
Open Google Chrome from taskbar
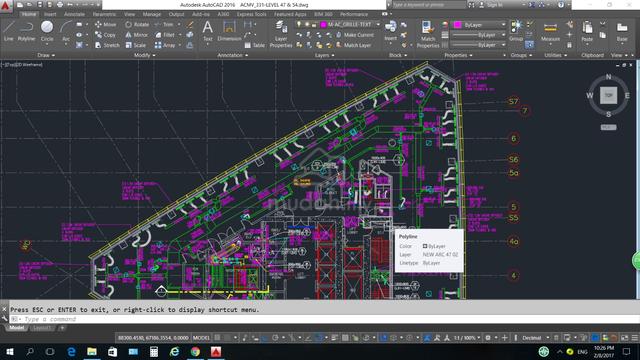pos(195,351)
